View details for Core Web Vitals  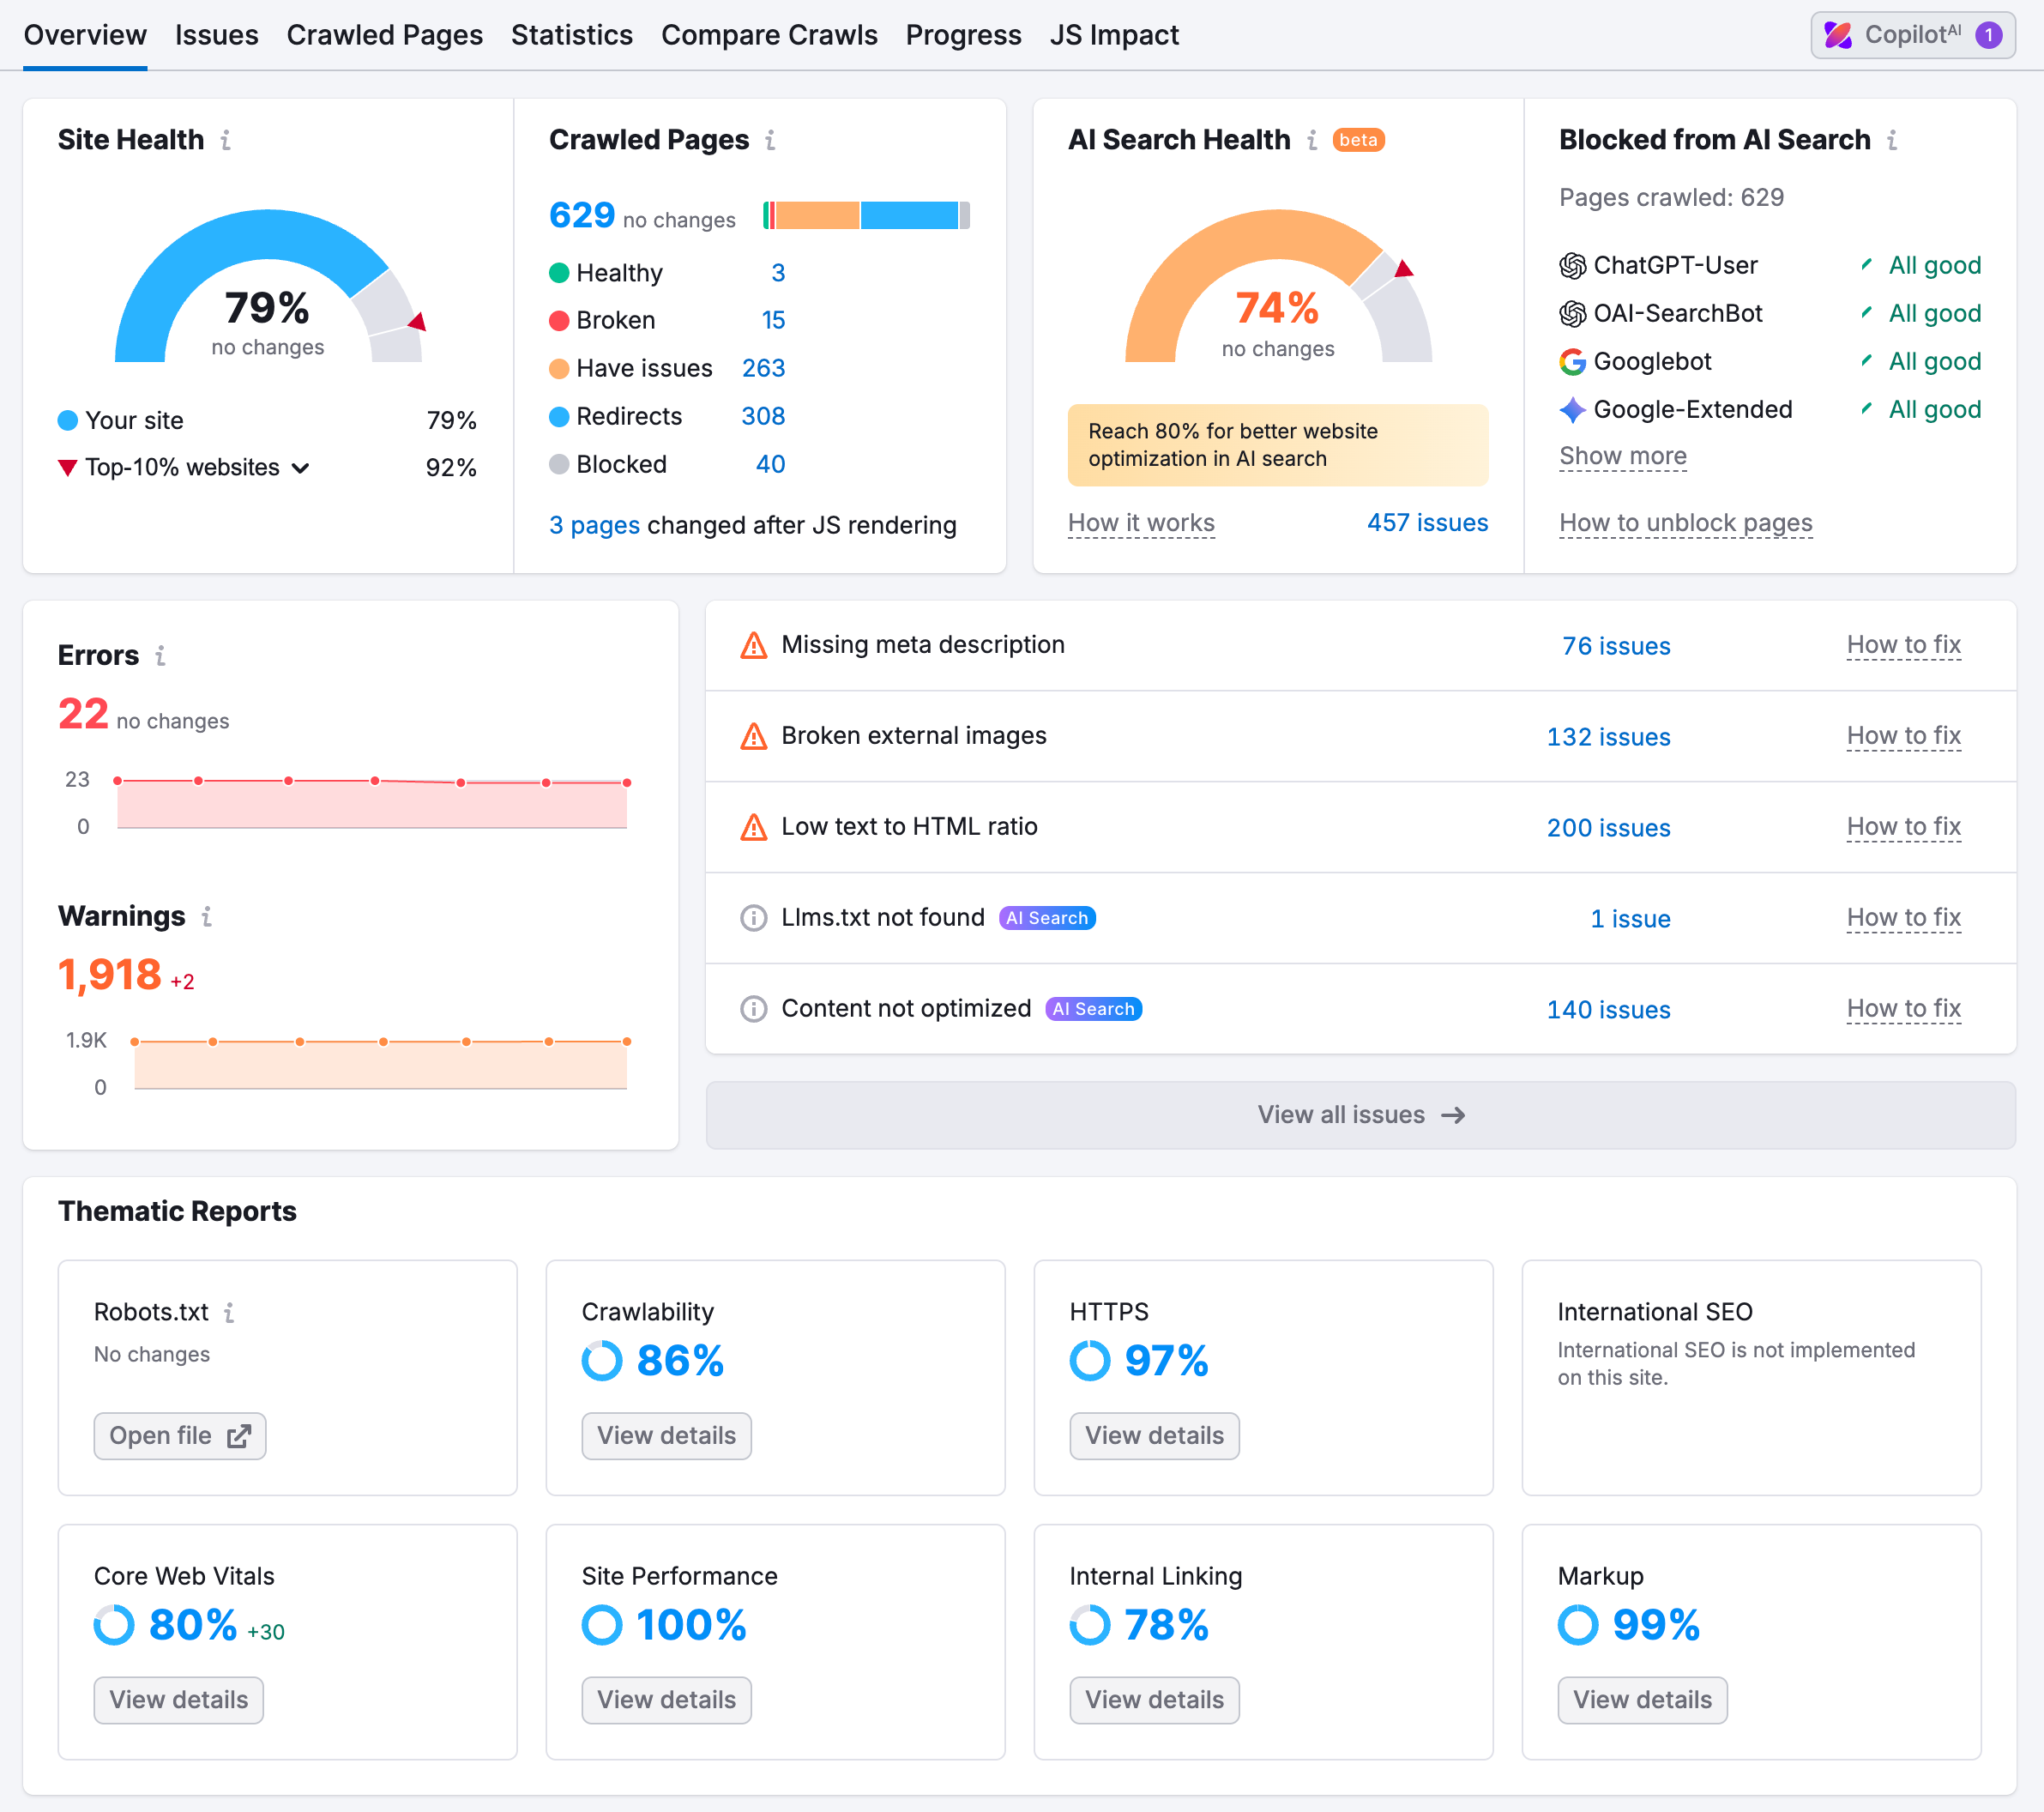178,1700
